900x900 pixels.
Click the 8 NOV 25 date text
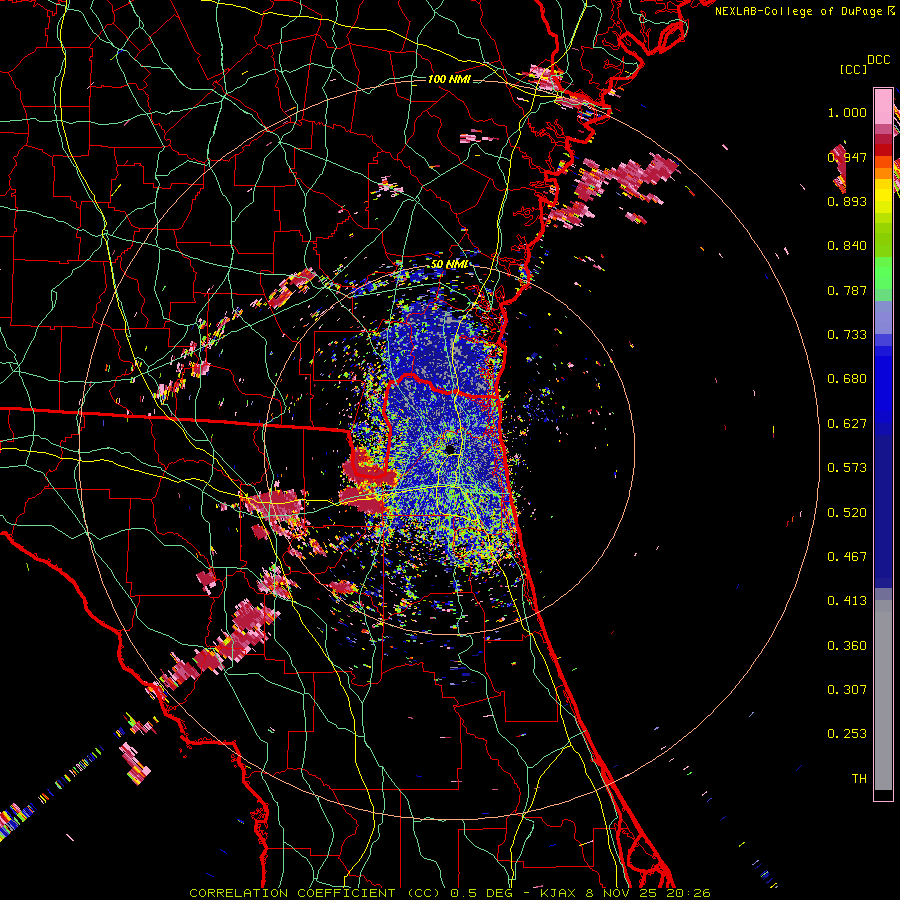pyautogui.click(x=622, y=893)
